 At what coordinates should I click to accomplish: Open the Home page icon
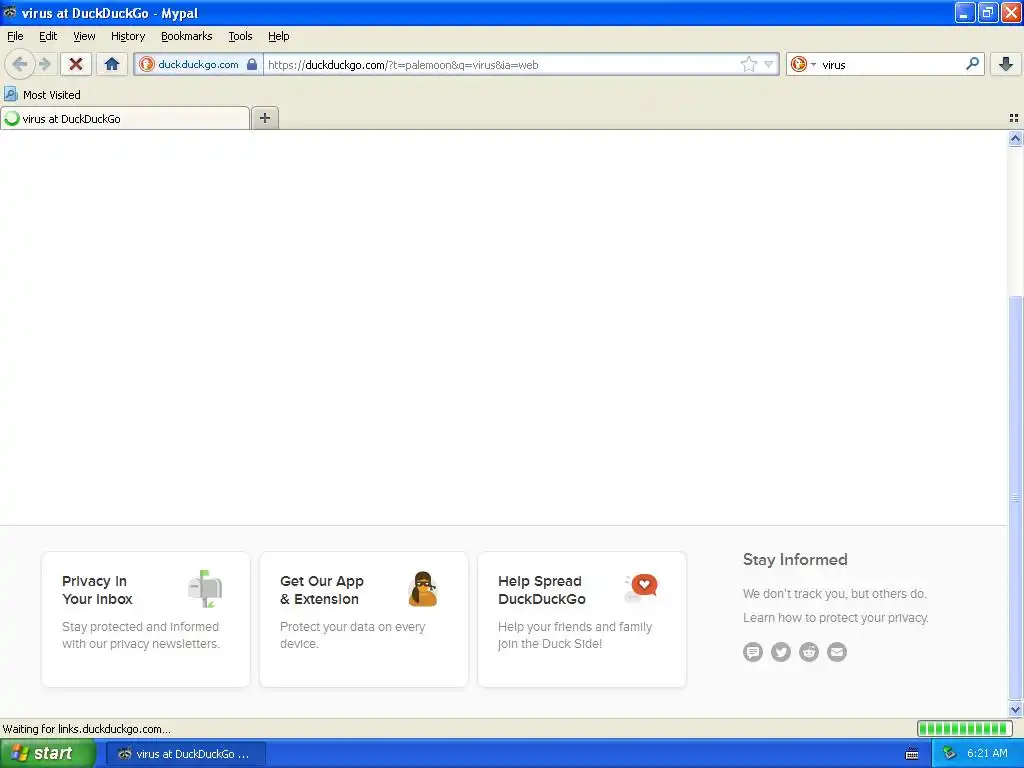pos(112,64)
